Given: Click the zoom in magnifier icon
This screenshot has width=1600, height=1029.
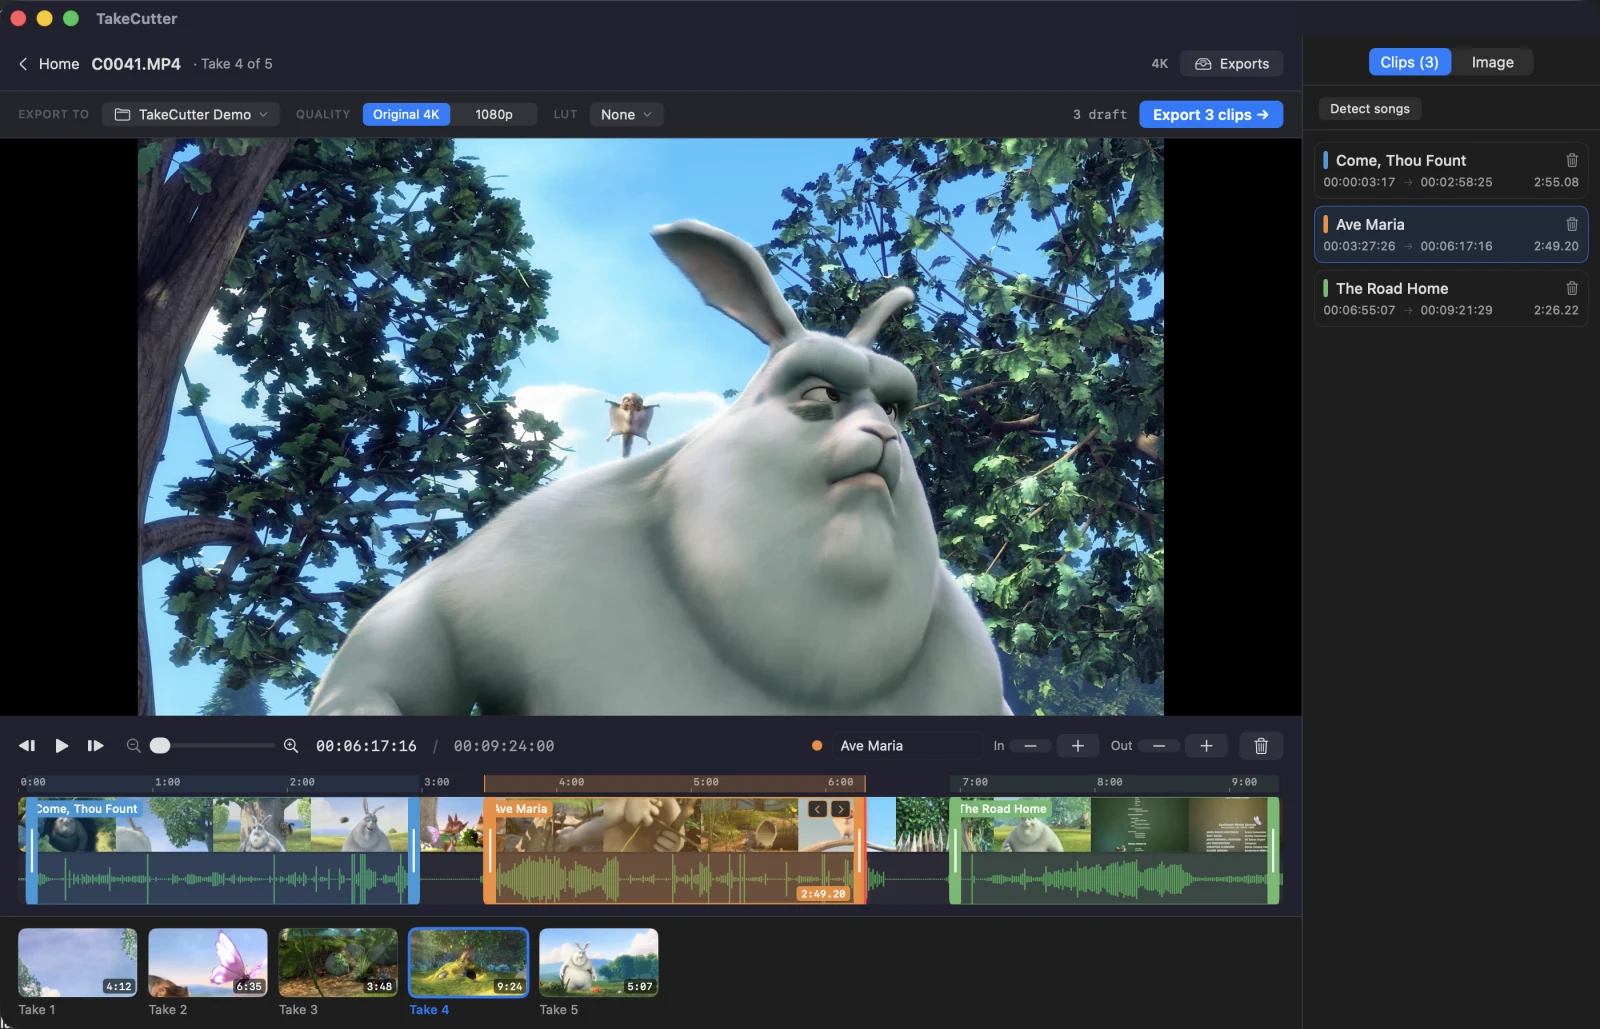Looking at the screenshot, I should coord(291,746).
